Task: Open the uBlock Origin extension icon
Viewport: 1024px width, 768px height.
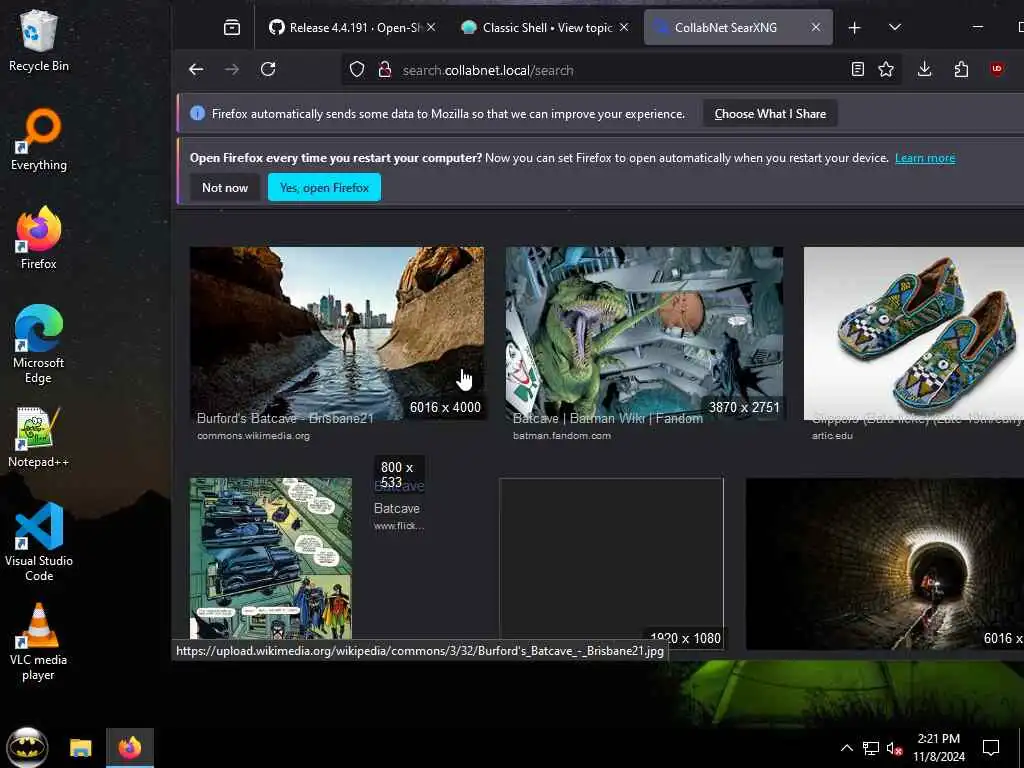Action: pos(997,69)
